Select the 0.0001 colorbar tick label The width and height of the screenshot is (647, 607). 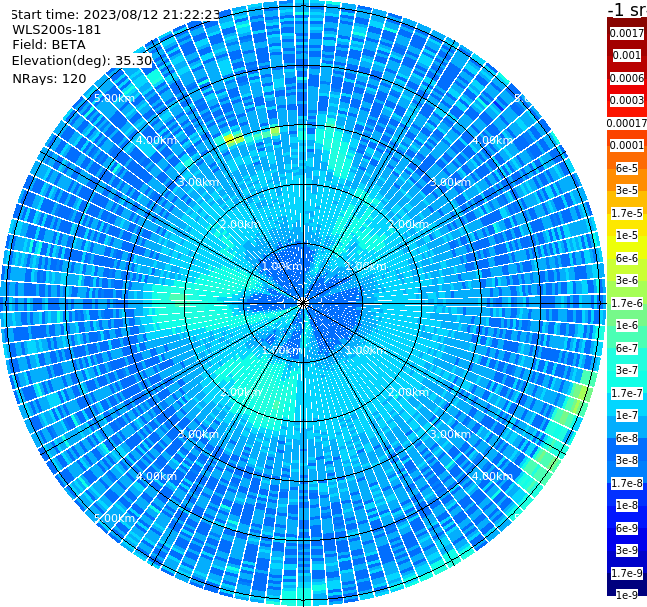[627, 145]
